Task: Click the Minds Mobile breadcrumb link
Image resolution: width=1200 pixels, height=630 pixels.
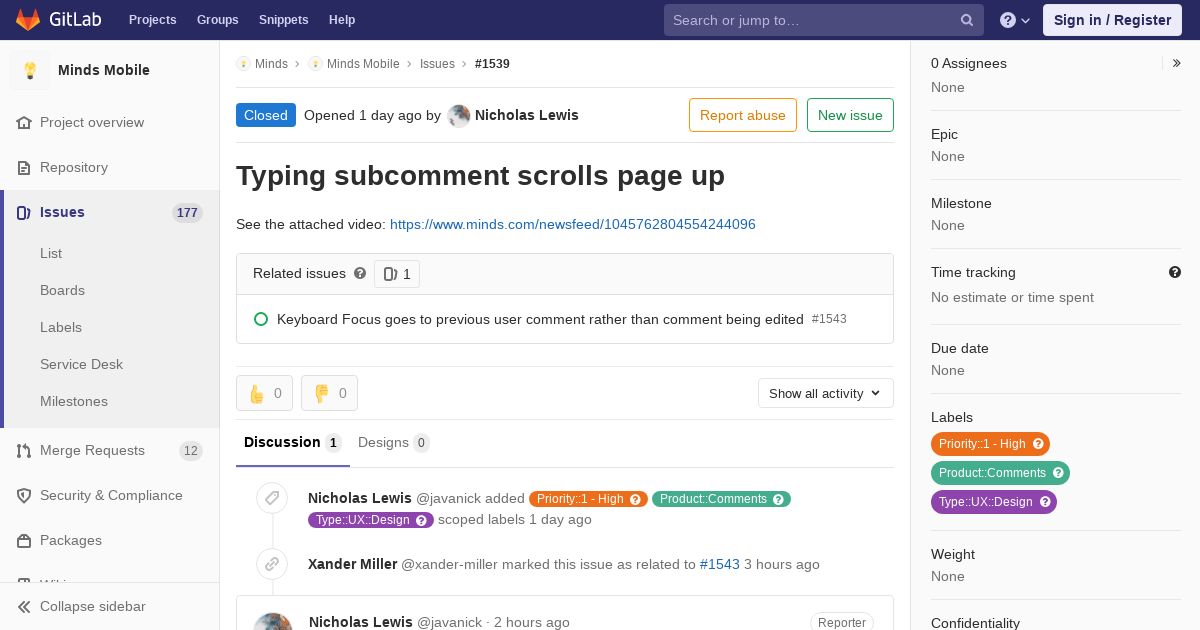Action: 363,64
